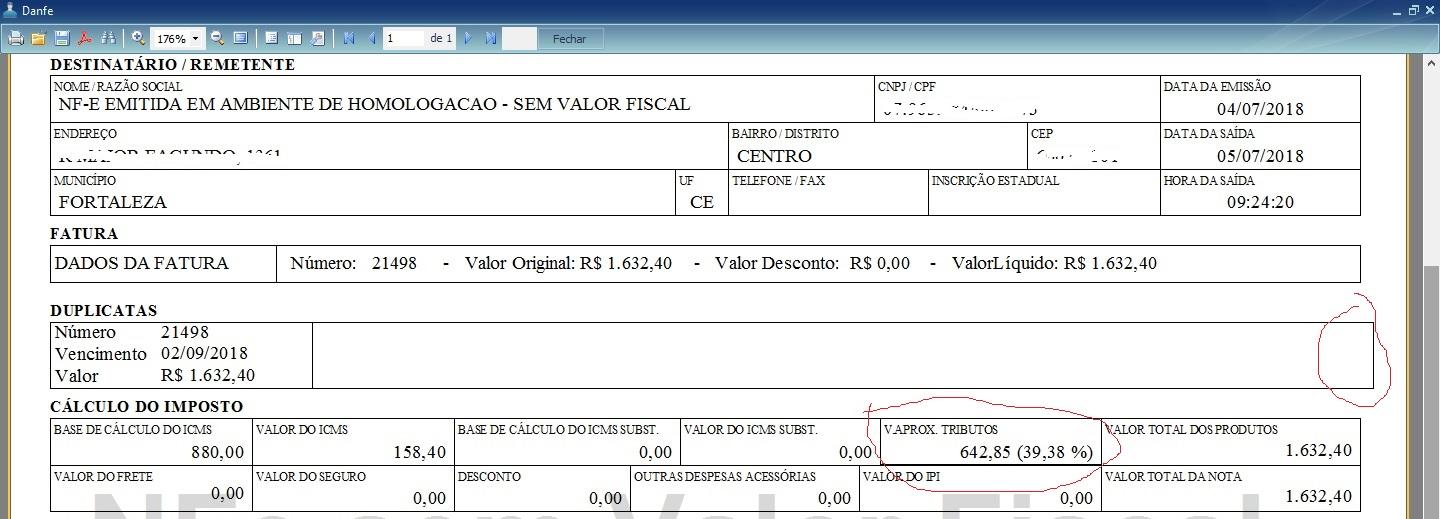
Task: Show the report outline icon
Action: tap(271, 38)
